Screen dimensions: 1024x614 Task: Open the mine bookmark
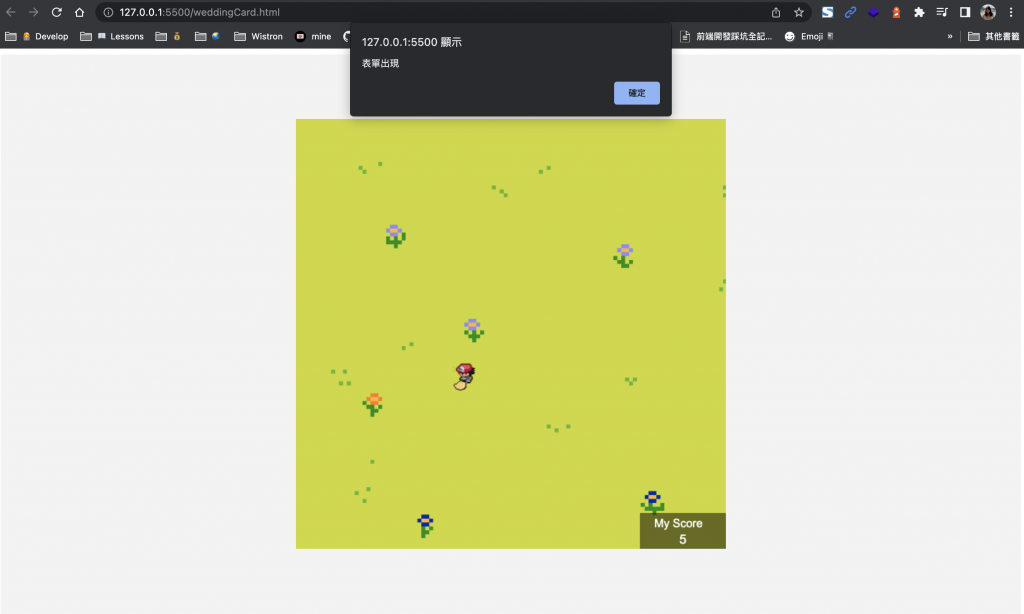[x=313, y=37]
